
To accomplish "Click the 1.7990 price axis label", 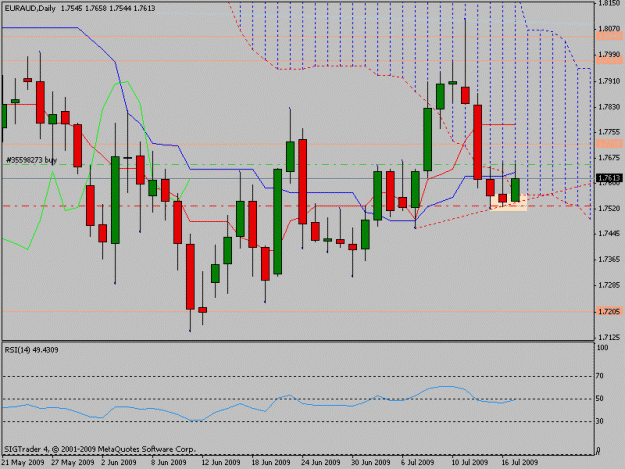I will pyautogui.click(x=609, y=54).
